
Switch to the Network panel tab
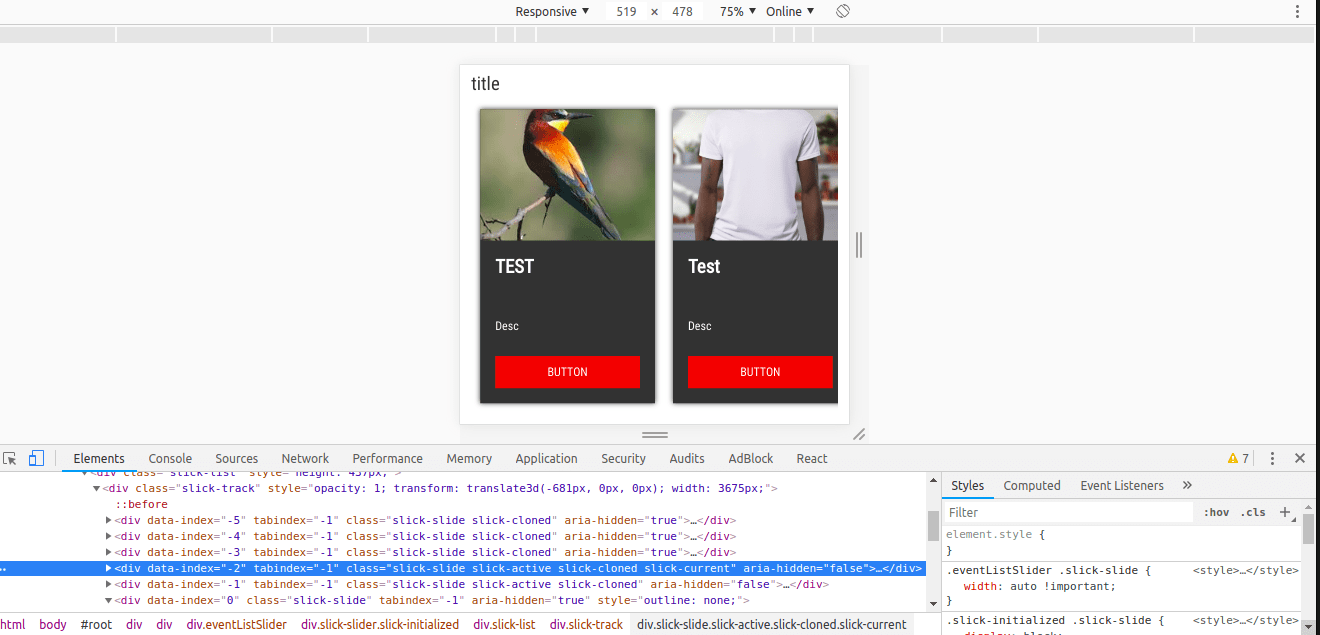304,457
